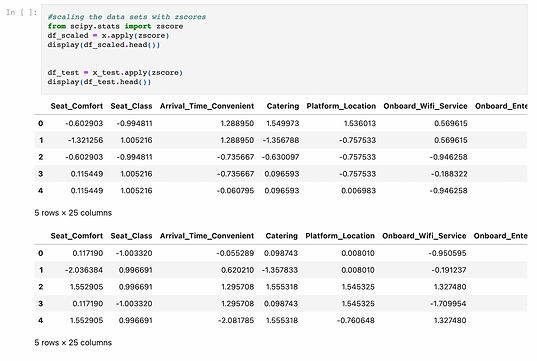Click row index 1 of lower table
Screen dimensions: 537x361
41,270
